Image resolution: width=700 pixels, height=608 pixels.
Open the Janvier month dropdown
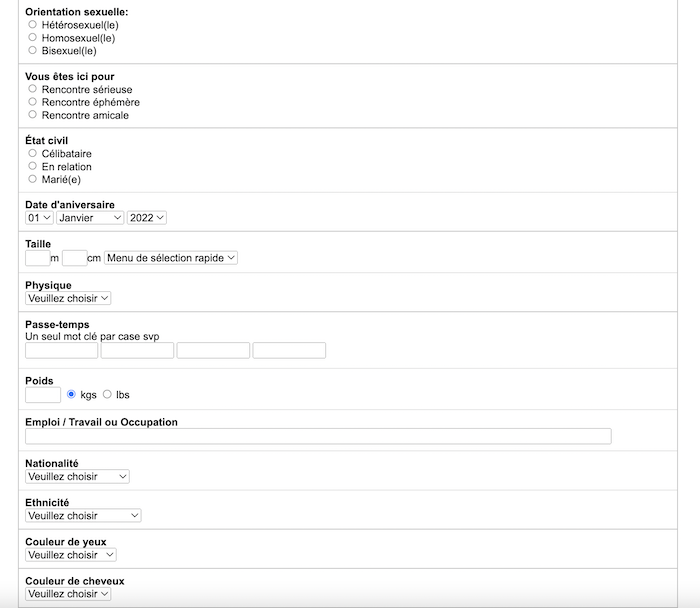90,217
